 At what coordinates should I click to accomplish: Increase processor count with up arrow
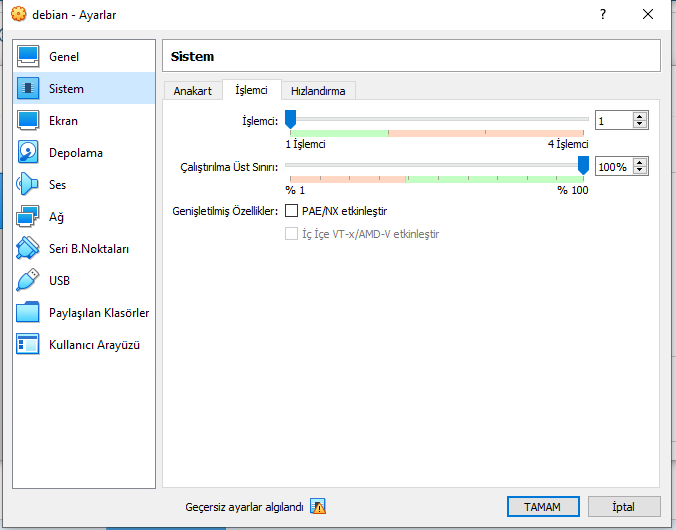(x=640, y=117)
